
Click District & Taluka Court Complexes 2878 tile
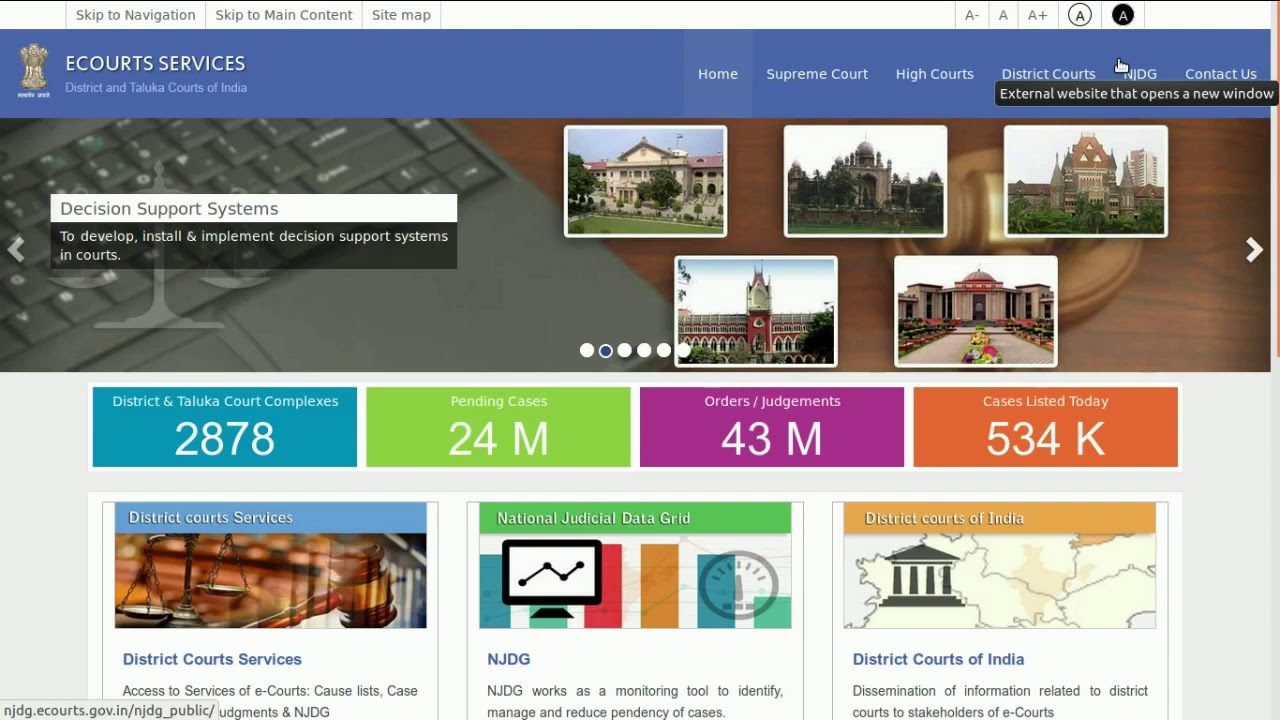(225, 427)
